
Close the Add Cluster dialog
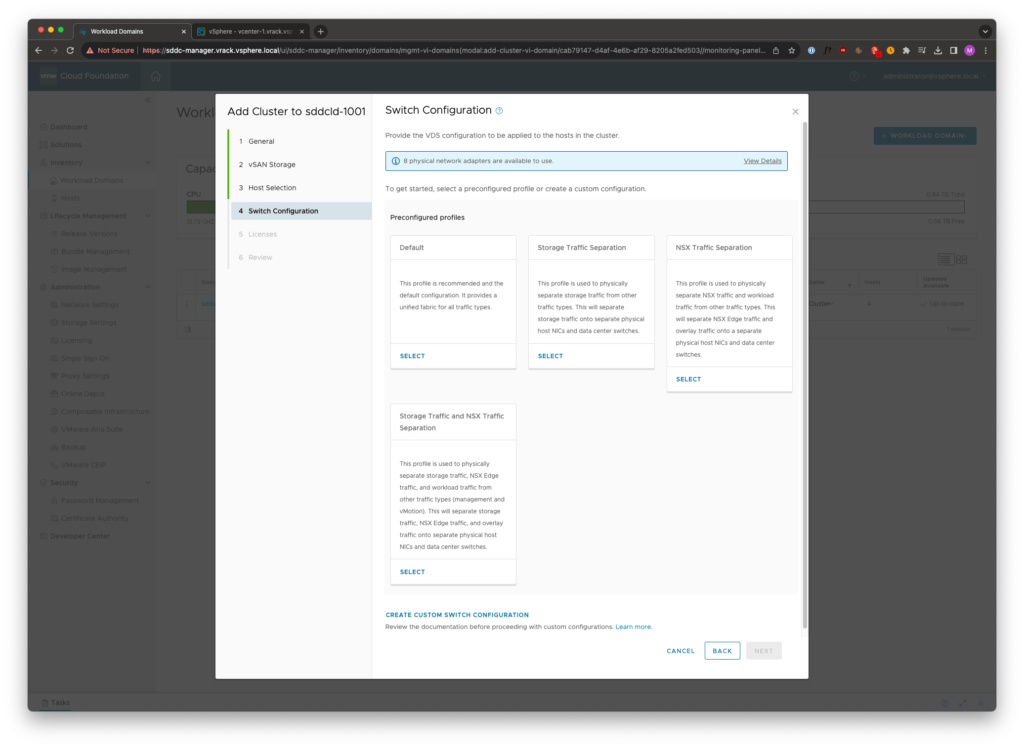795,112
